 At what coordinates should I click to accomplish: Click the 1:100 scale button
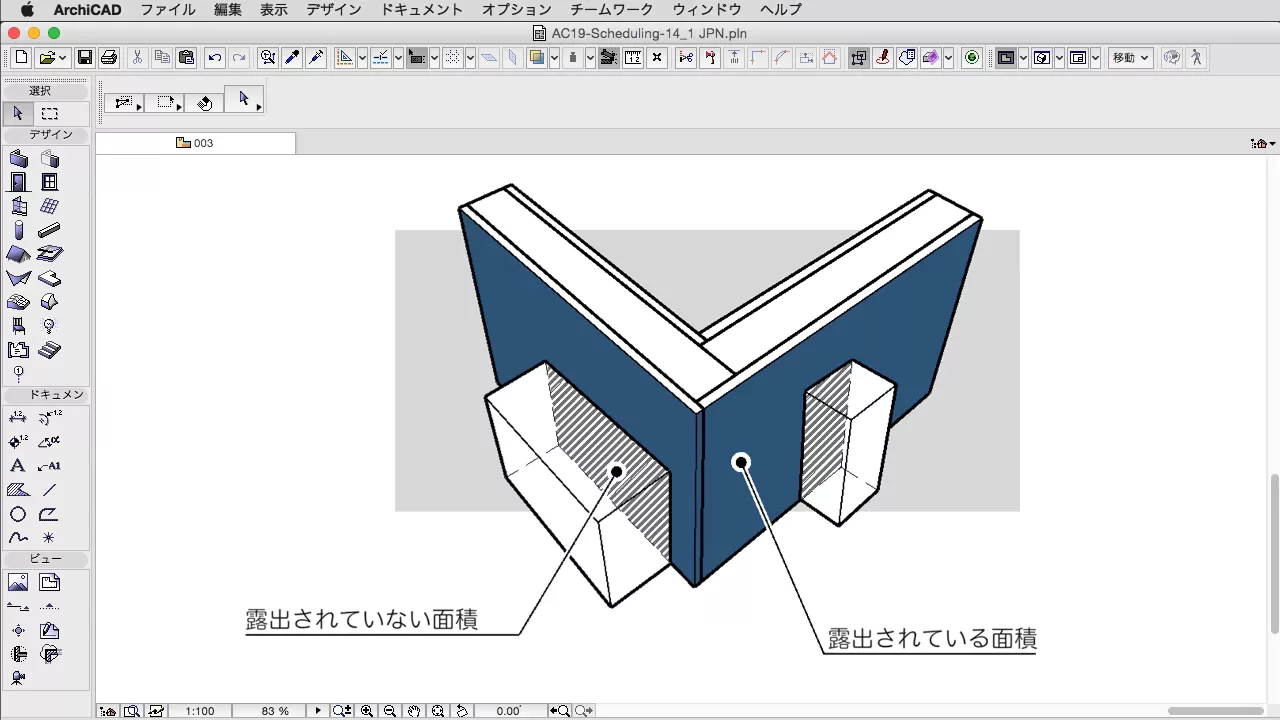pyautogui.click(x=199, y=711)
